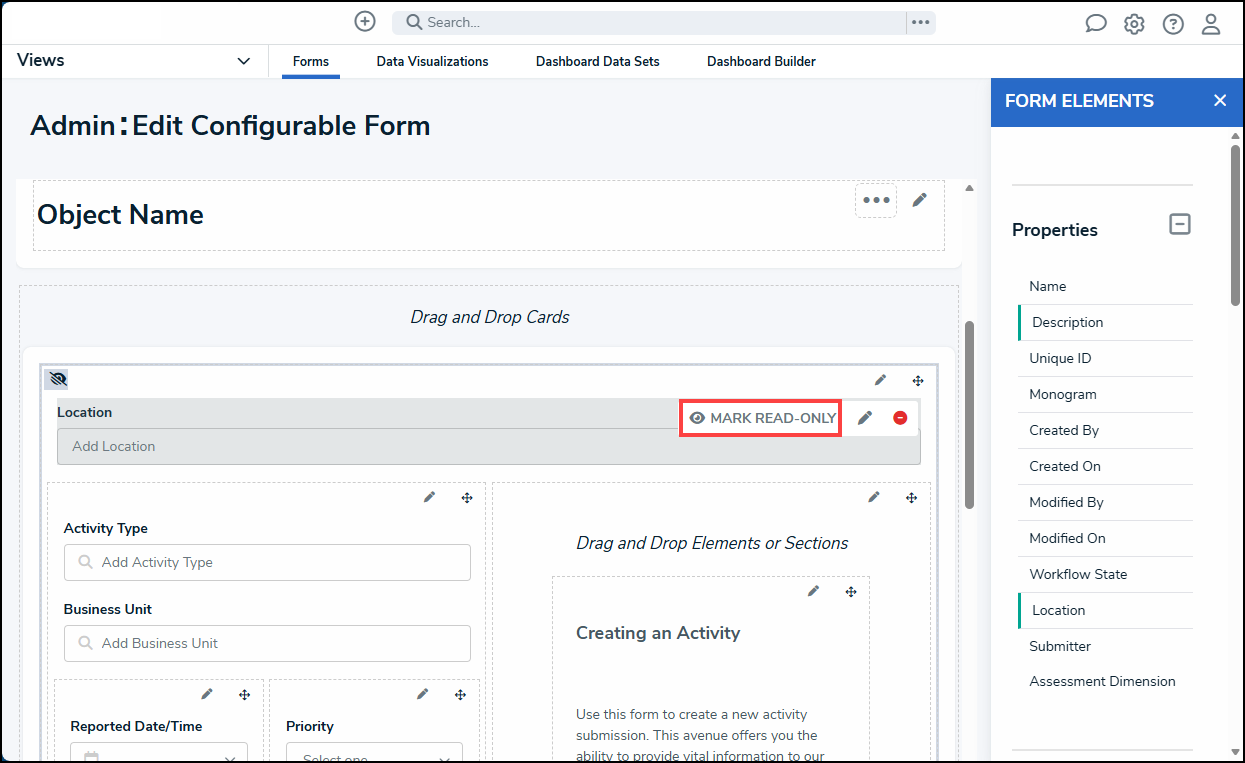
Task: Close the Form Elements panel
Action: coord(1219,101)
